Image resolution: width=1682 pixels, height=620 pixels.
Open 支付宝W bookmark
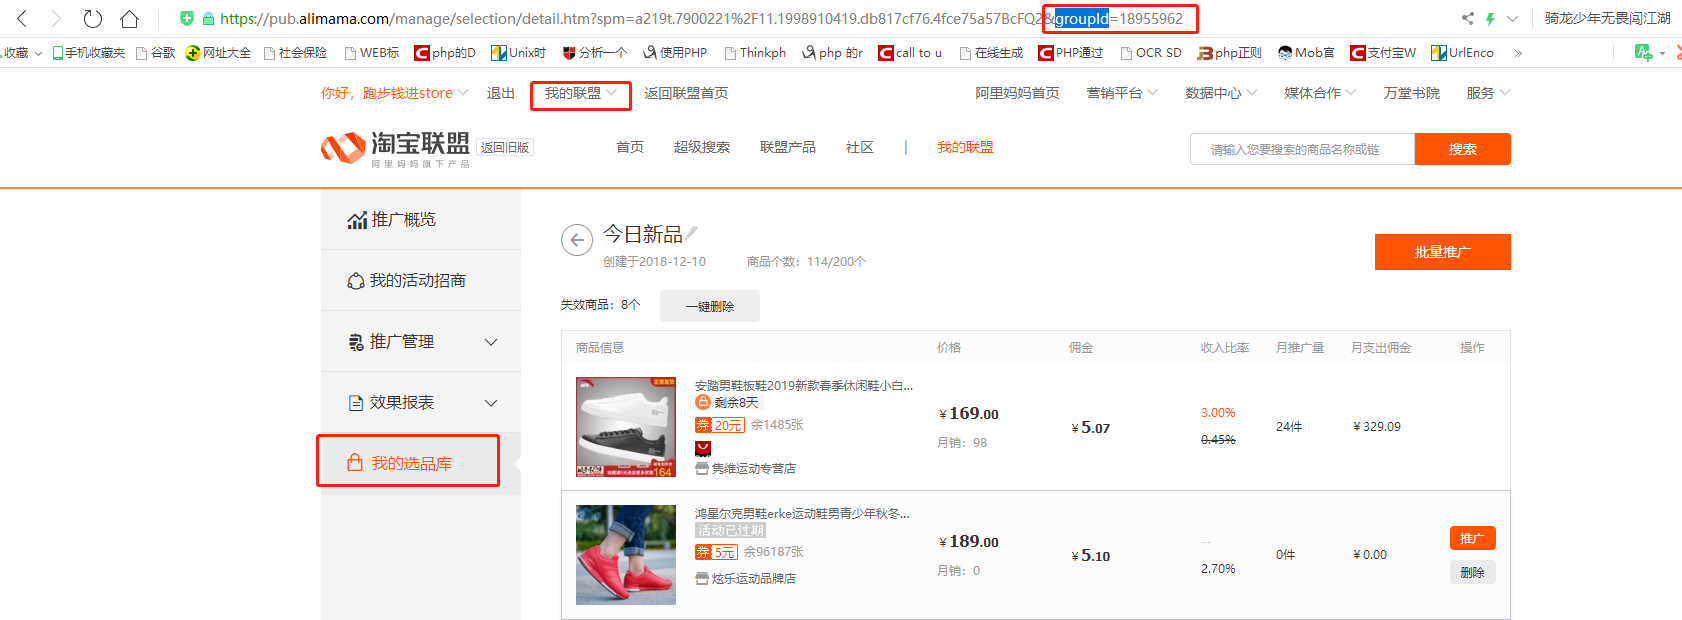[1383, 53]
